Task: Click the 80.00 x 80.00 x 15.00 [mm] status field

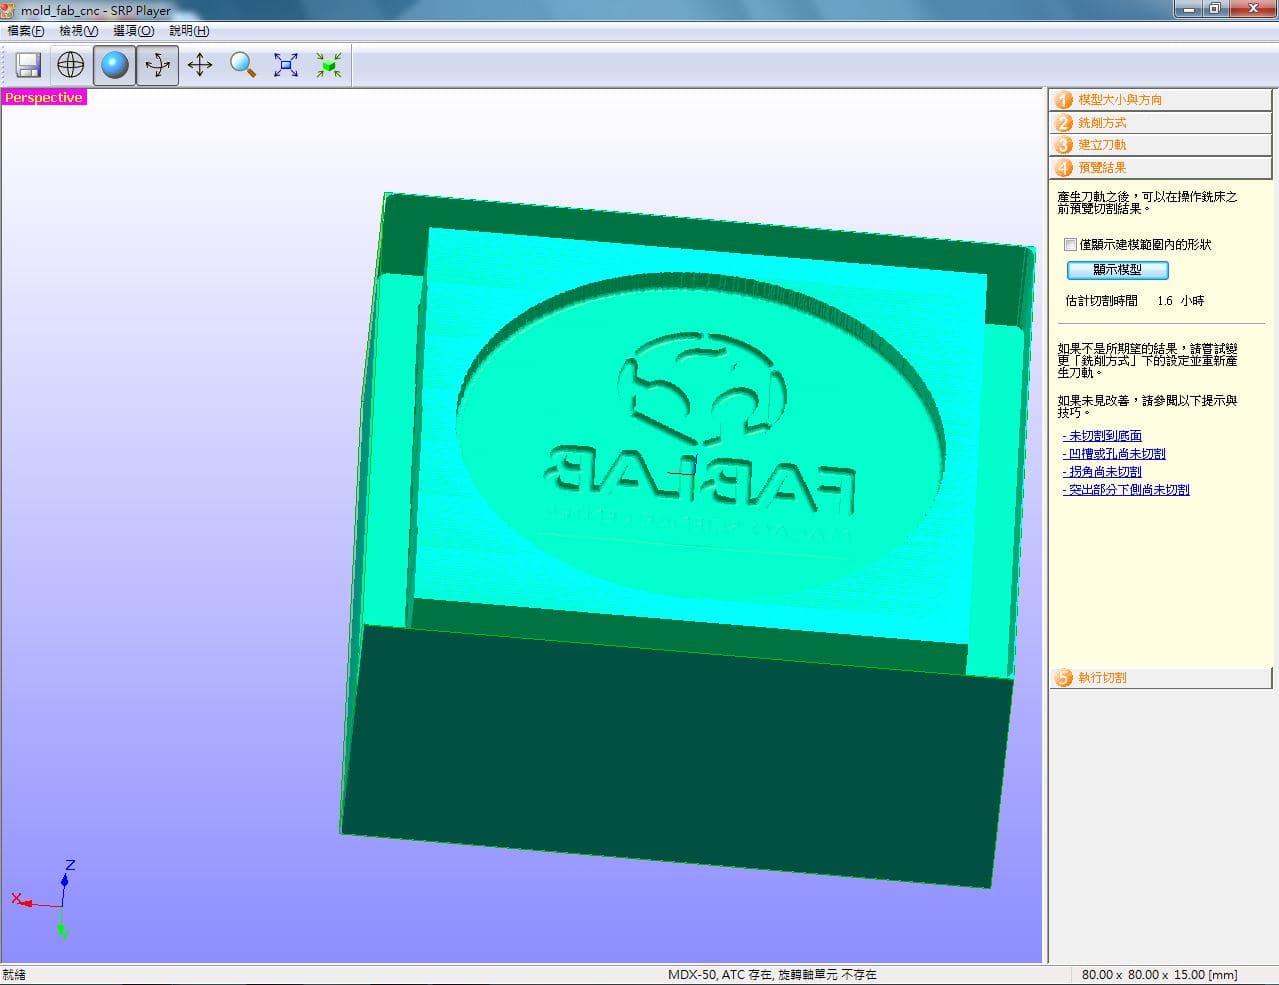Action: pos(1159,975)
